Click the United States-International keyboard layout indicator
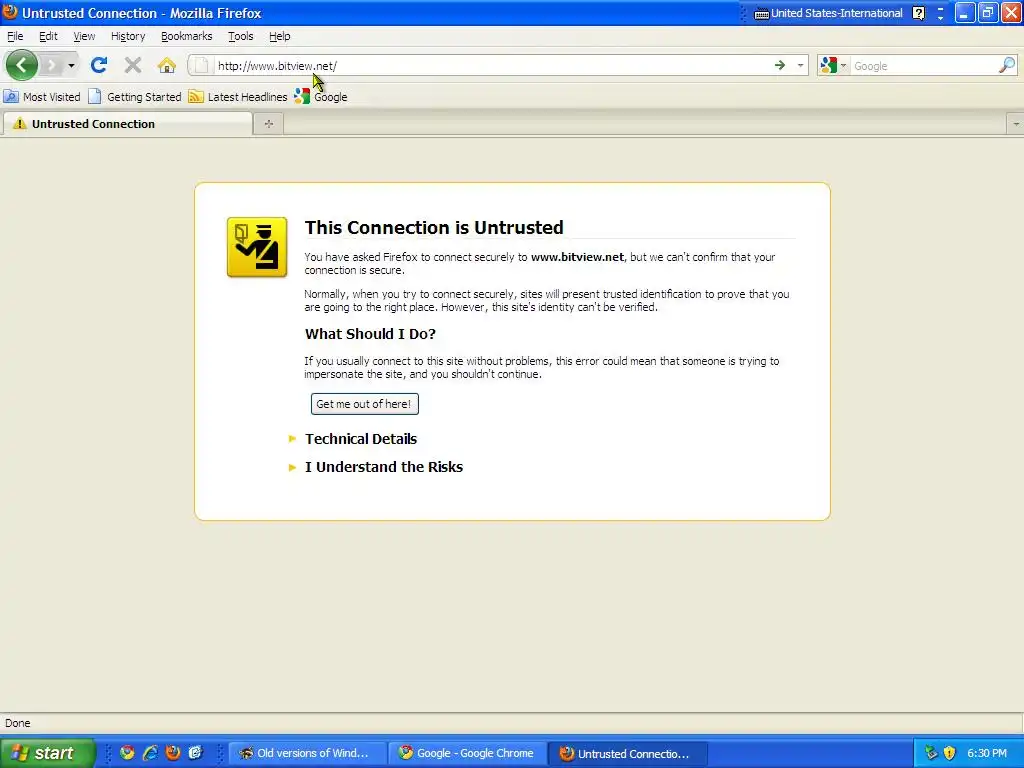 click(x=828, y=13)
